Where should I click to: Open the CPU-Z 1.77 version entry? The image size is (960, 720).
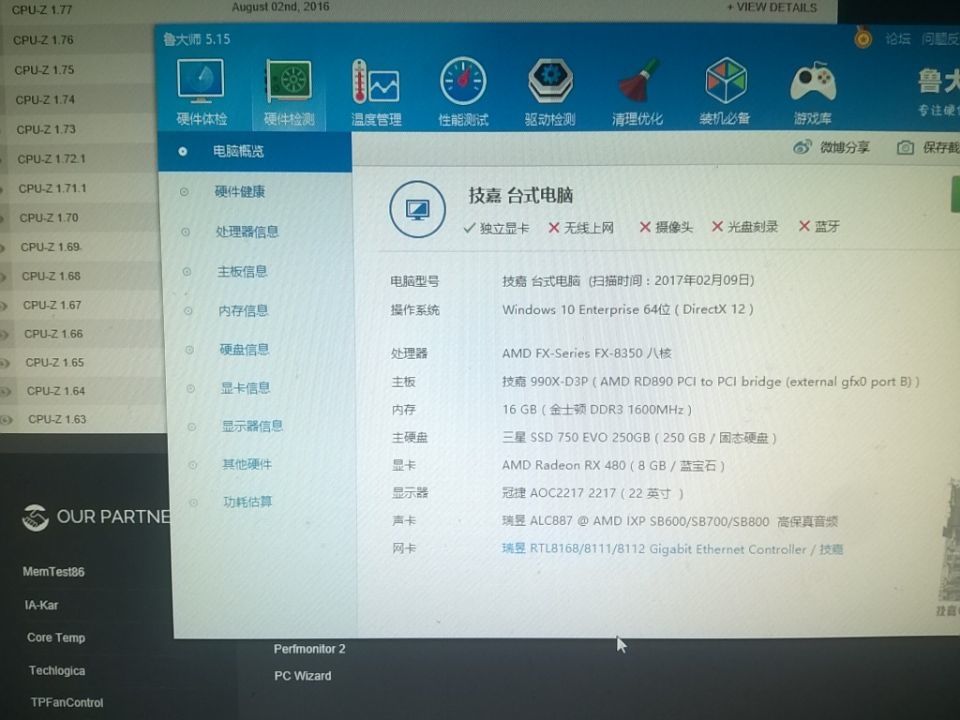[x=42, y=10]
